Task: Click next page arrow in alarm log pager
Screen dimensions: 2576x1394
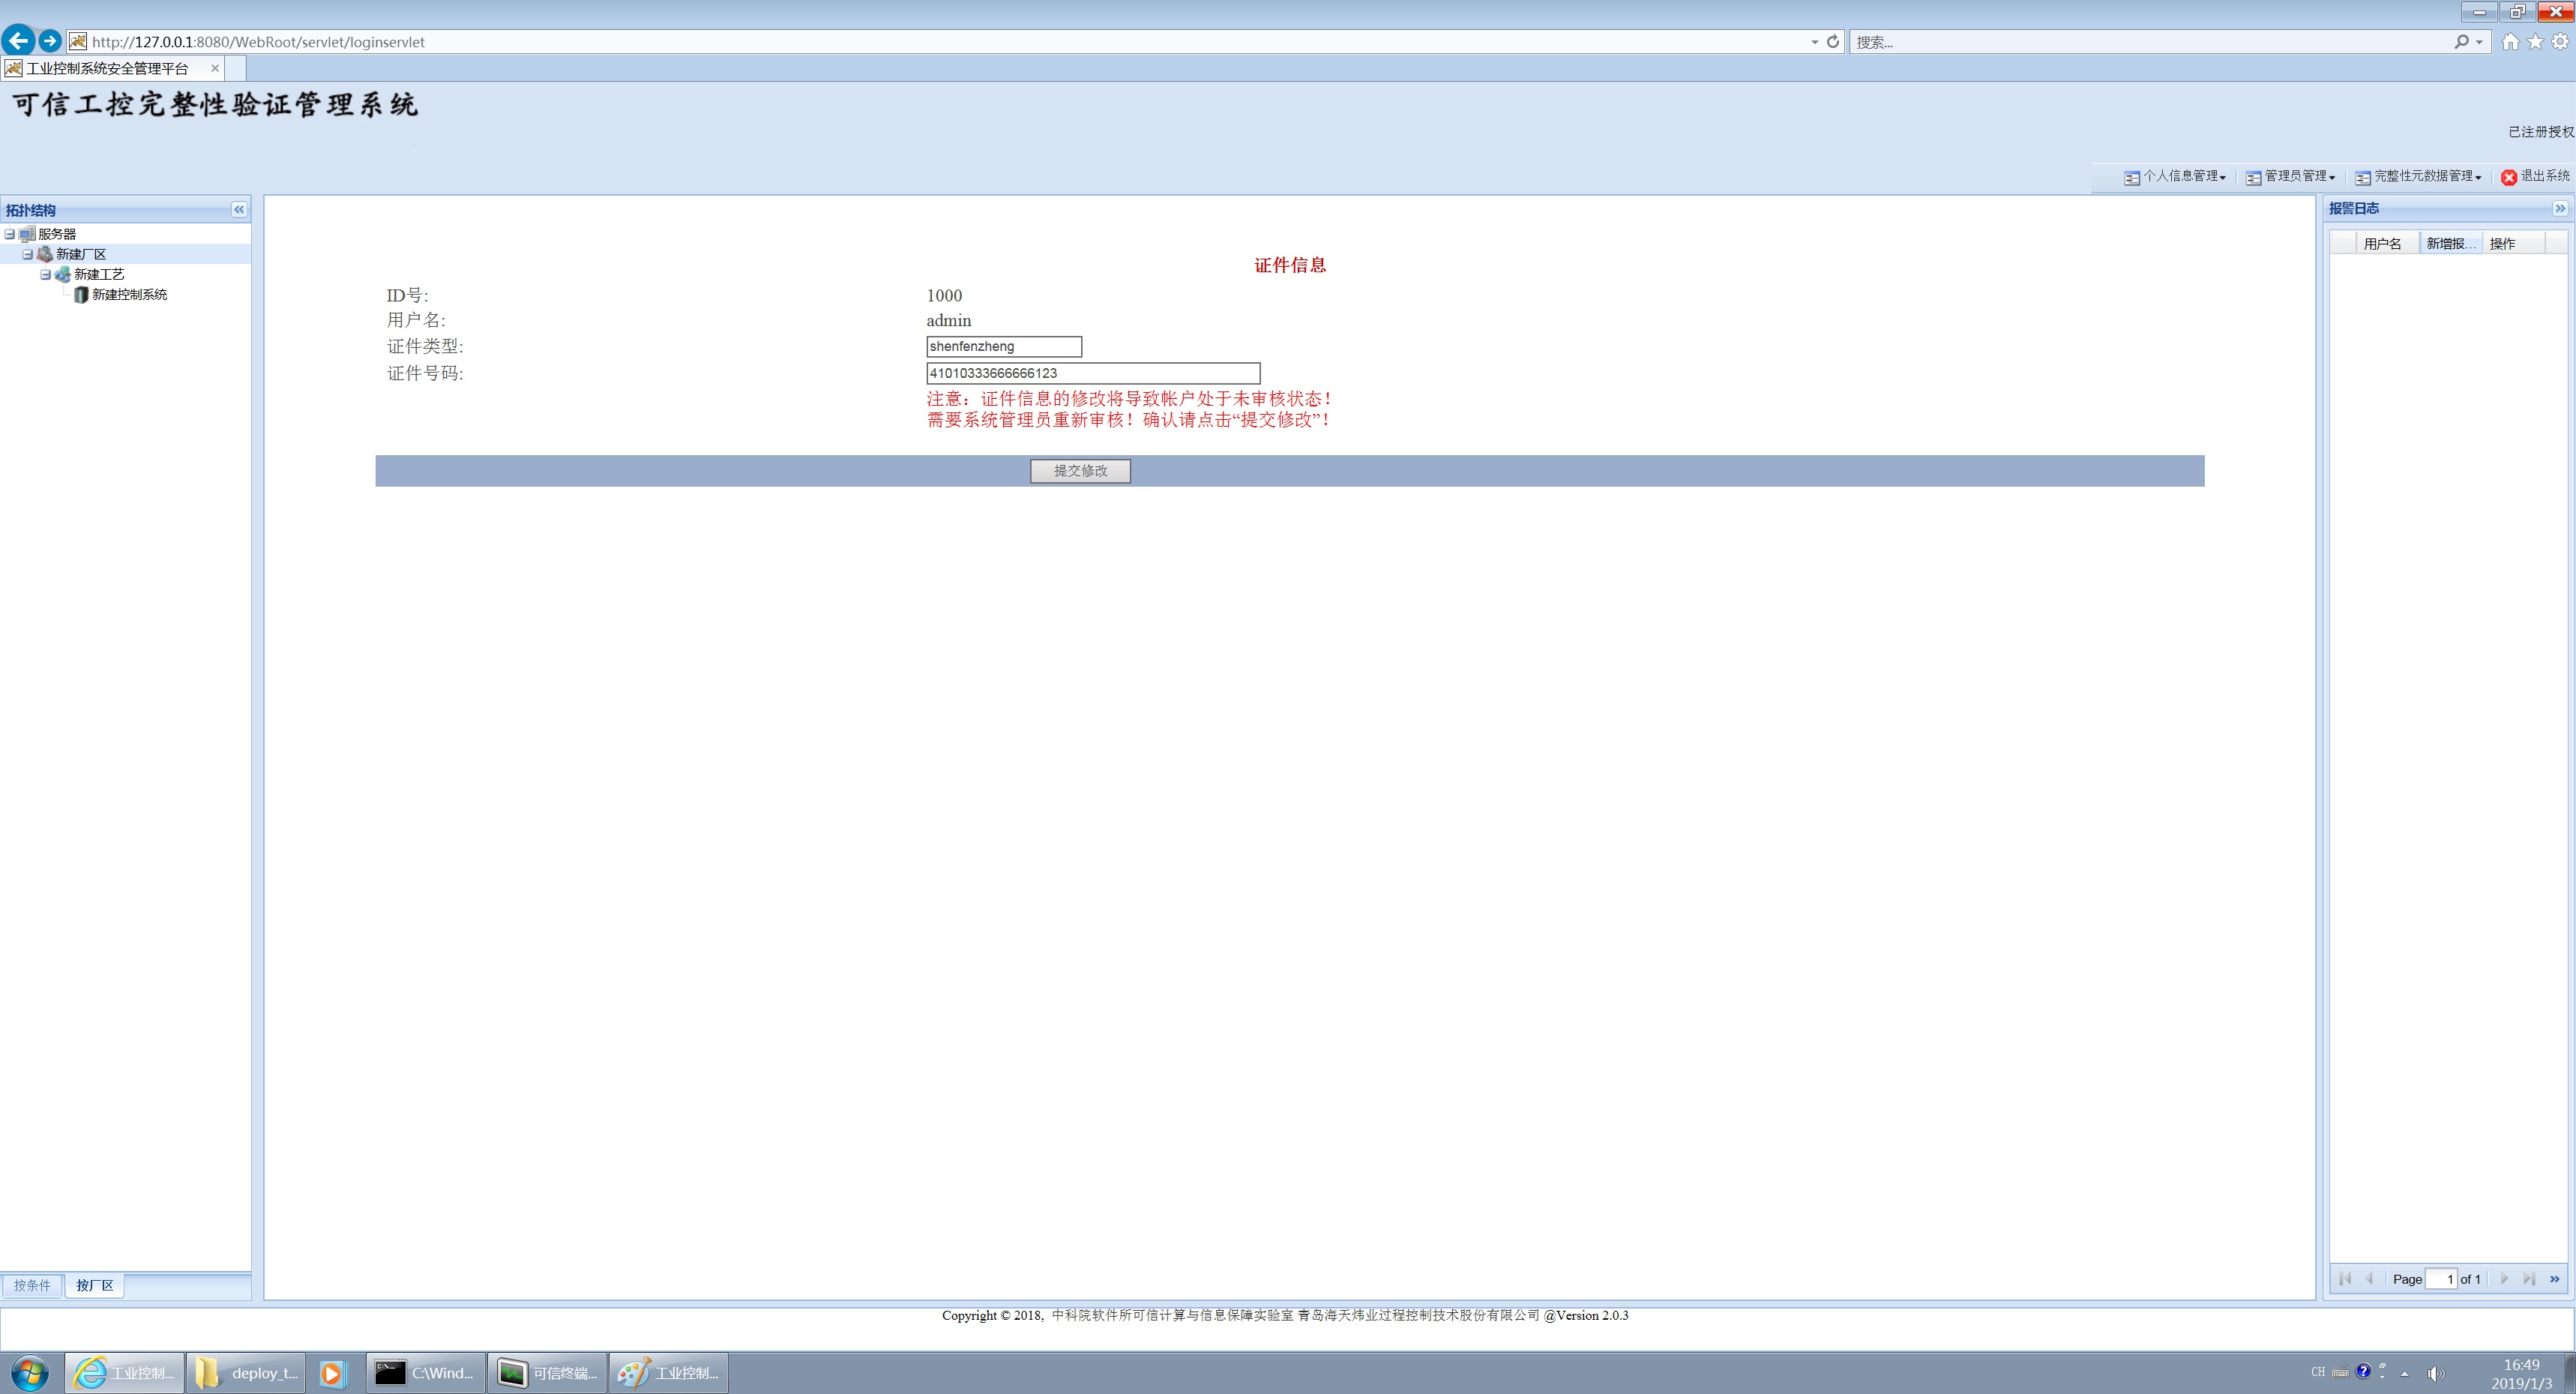Action: tap(2504, 1278)
